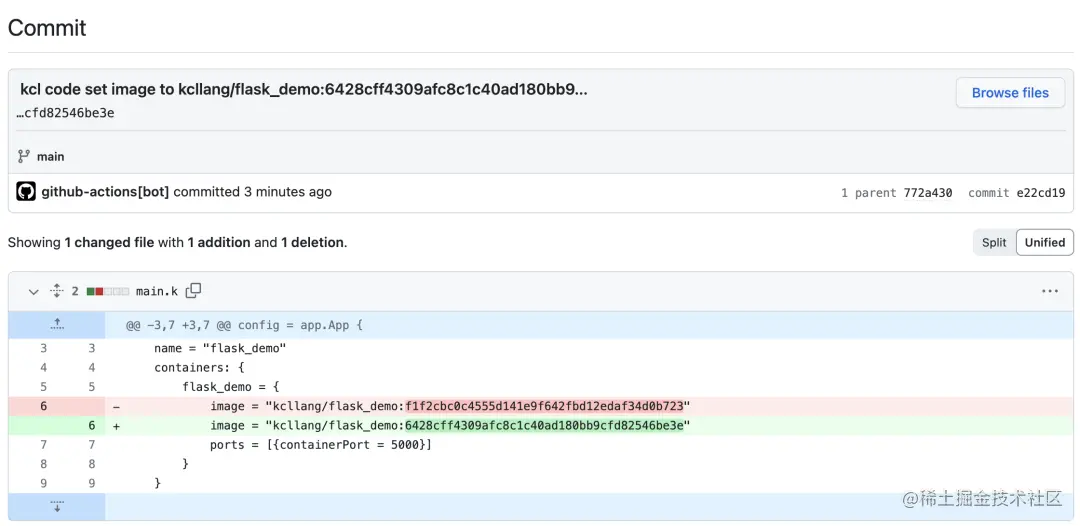Collapse the main.k file diff chevron
Image resolution: width=1080 pixels, height=526 pixels.
point(33,292)
